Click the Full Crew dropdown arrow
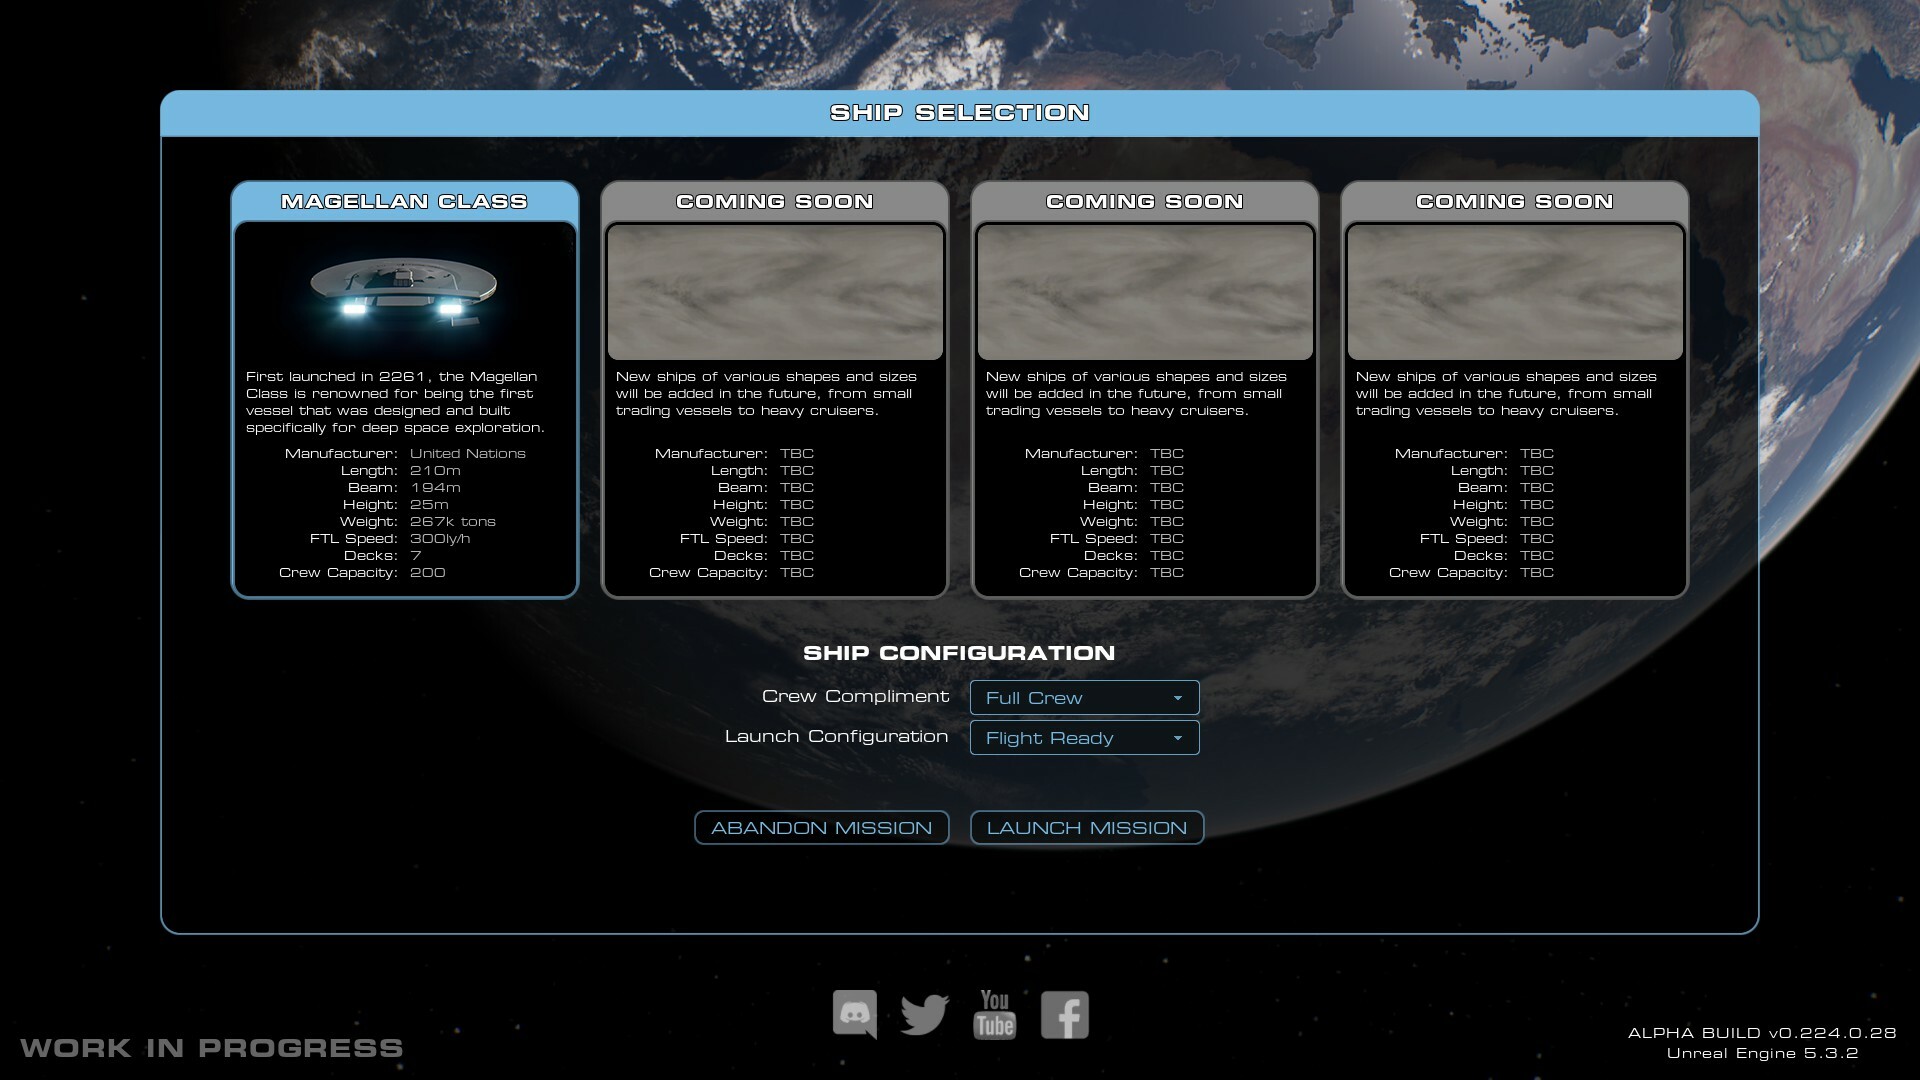The image size is (1920, 1080). [x=1177, y=698]
